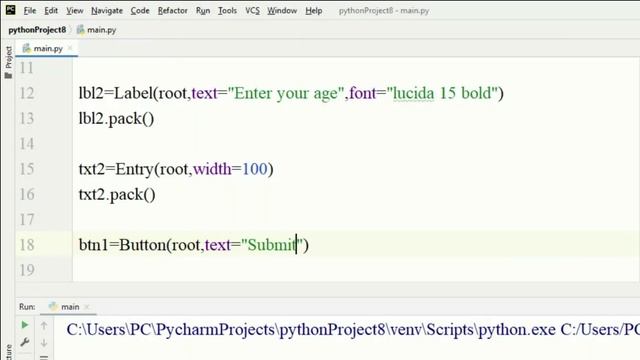The height and width of the screenshot is (360, 640).
Task: Click txt2=Entry on line 15
Action: 116,169
